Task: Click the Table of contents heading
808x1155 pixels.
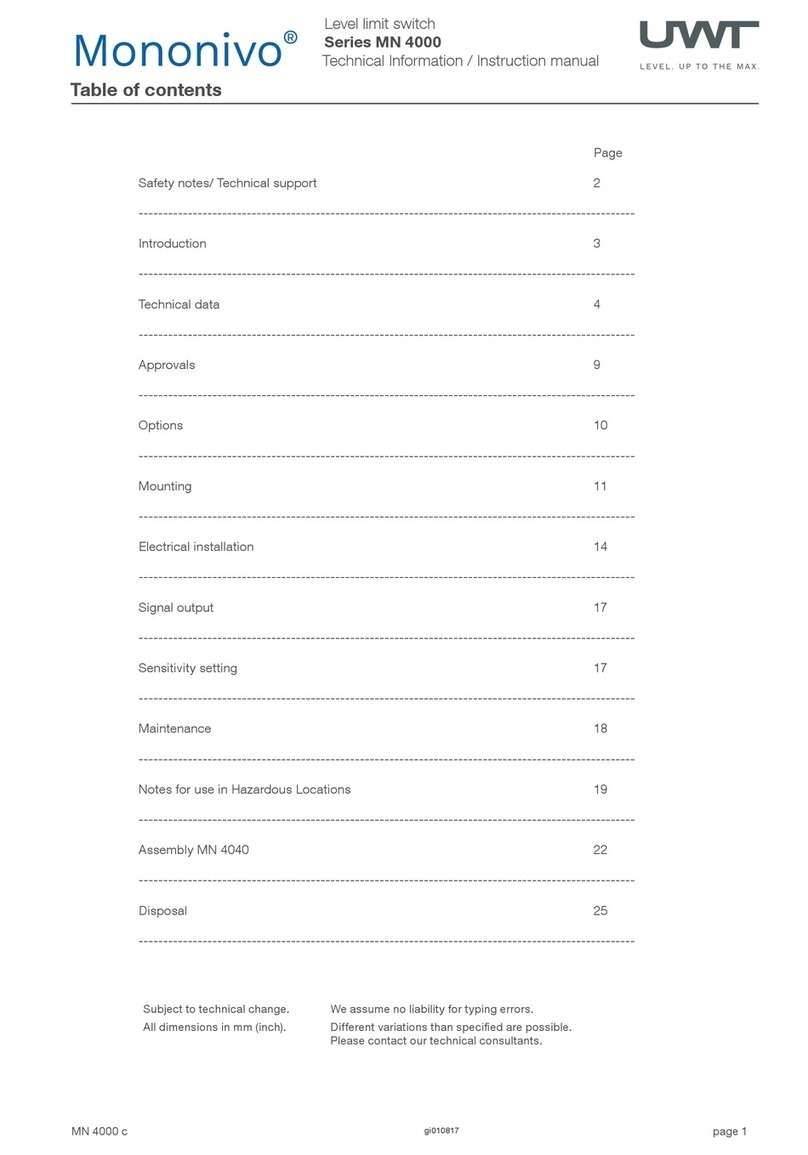Action: (146, 90)
